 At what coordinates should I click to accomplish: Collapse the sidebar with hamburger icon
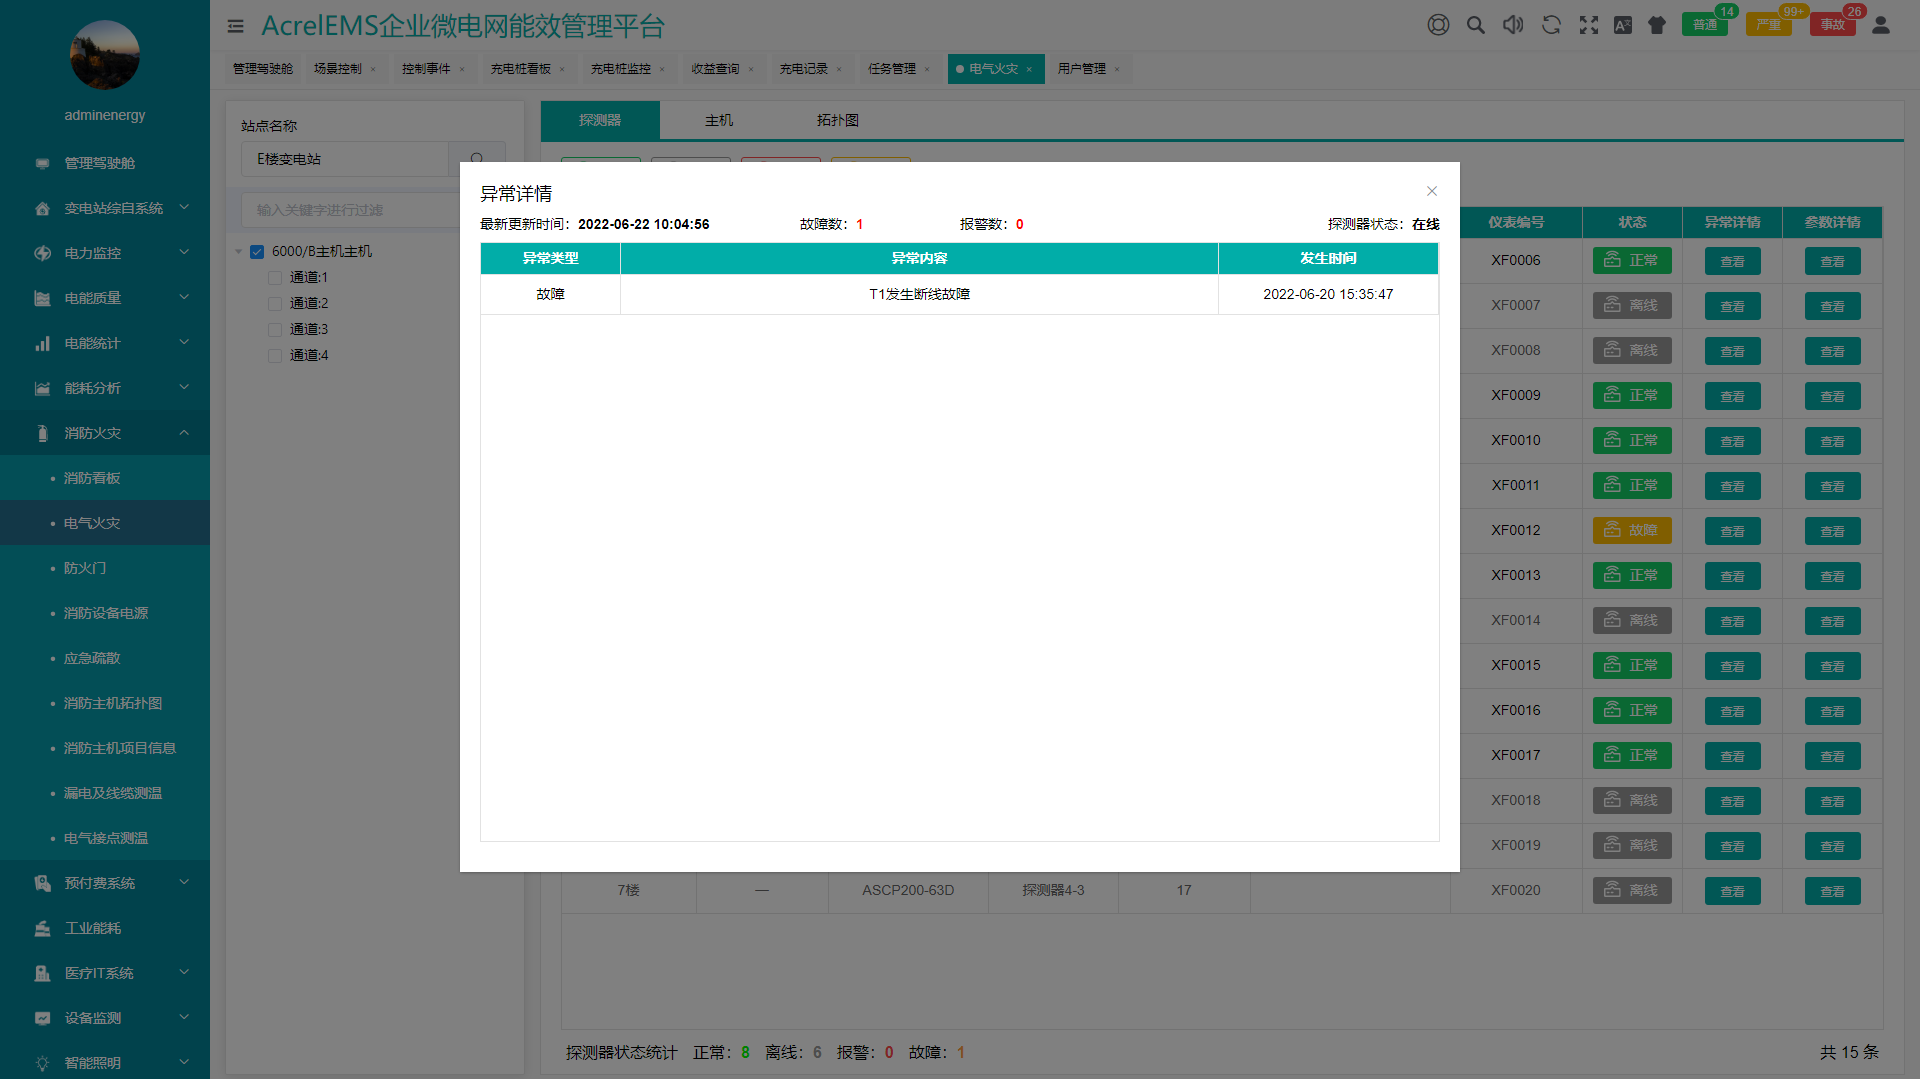(236, 26)
